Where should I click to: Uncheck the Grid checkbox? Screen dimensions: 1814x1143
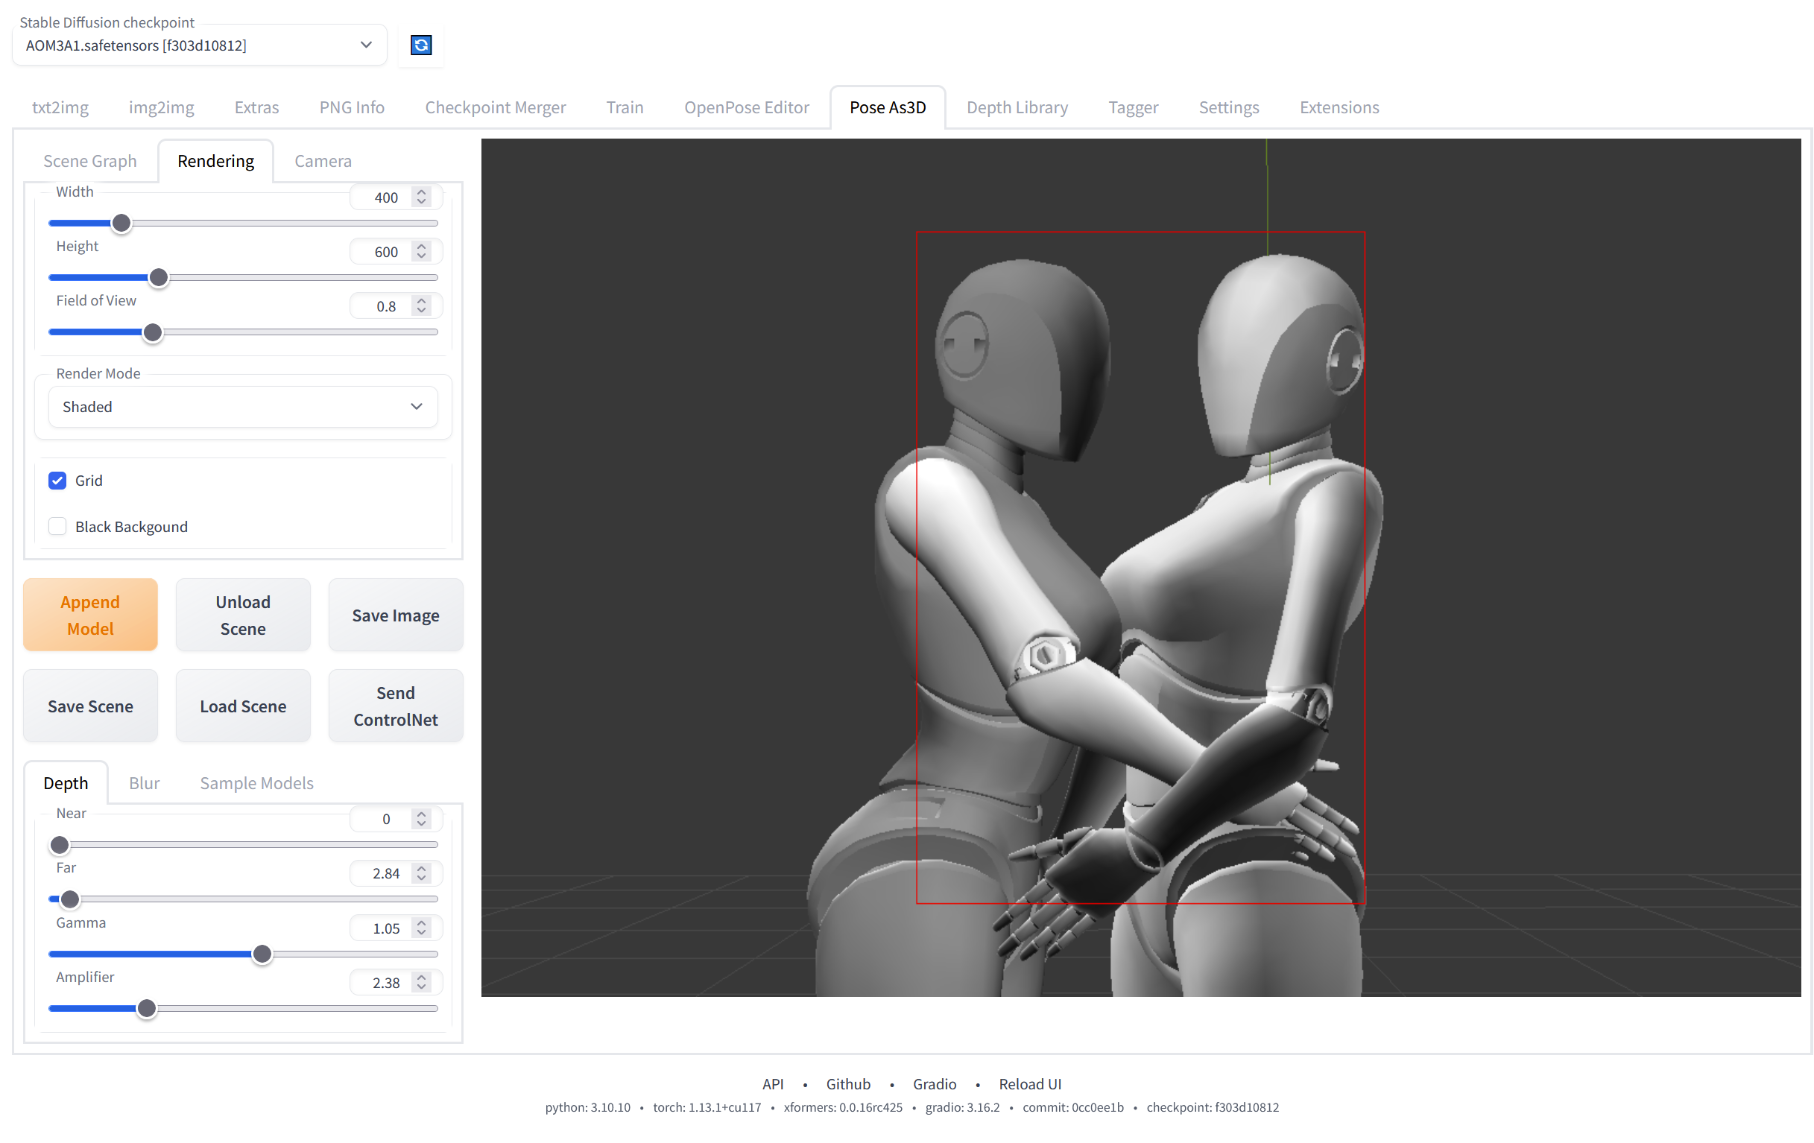[58, 481]
